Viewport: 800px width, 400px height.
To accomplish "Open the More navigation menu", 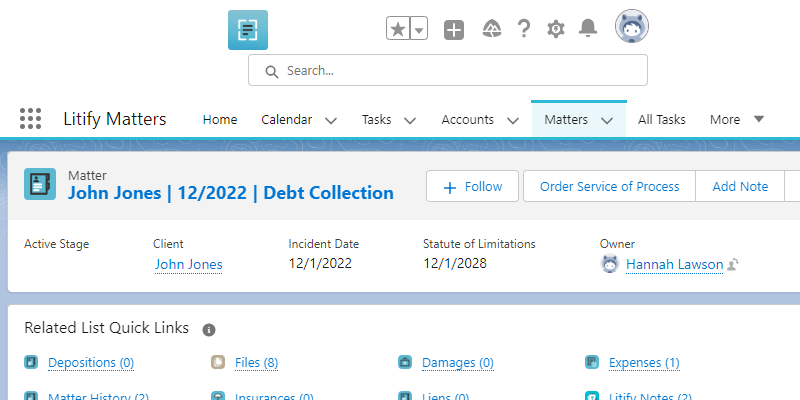I will pos(736,119).
